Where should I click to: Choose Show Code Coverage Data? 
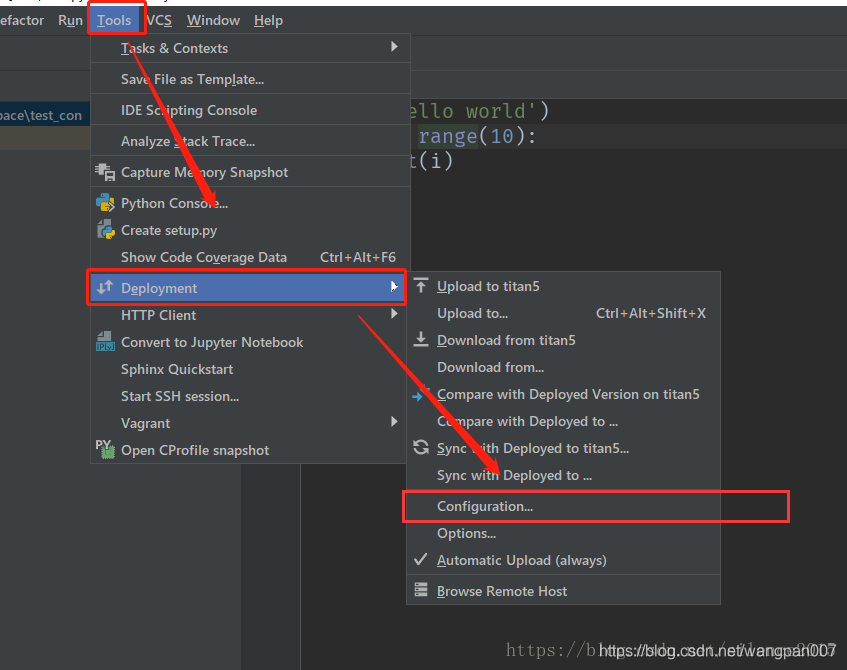250,257
